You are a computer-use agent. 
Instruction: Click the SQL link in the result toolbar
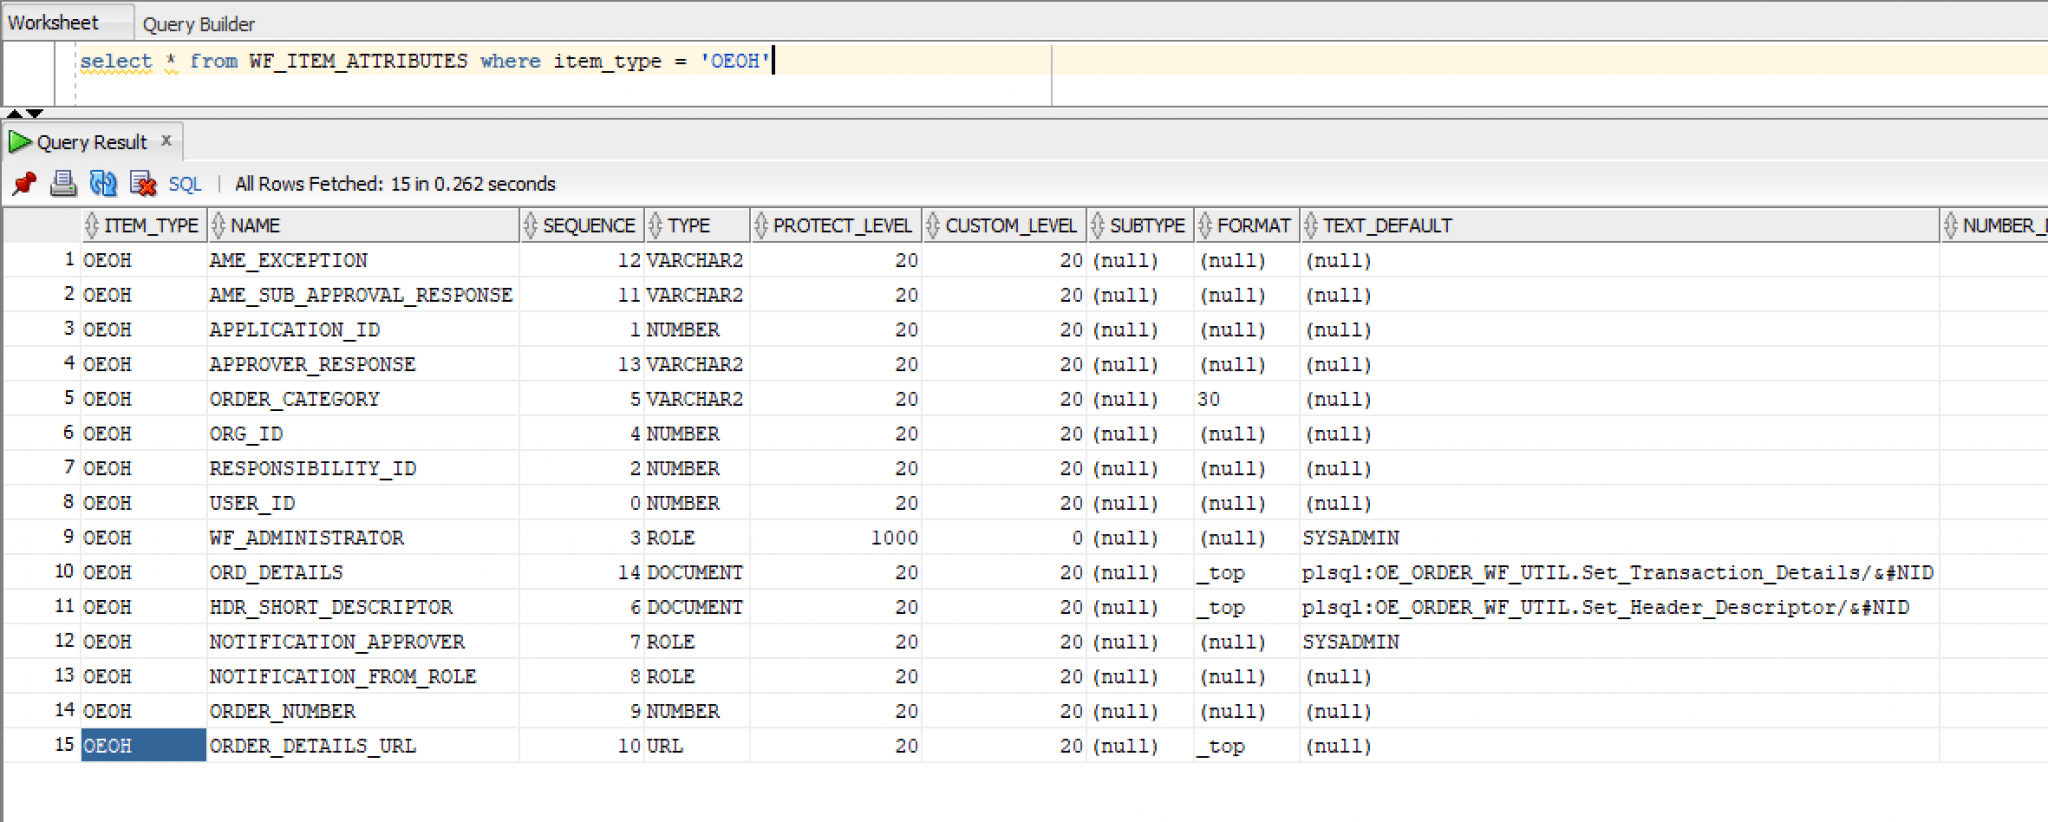pos(185,184)
